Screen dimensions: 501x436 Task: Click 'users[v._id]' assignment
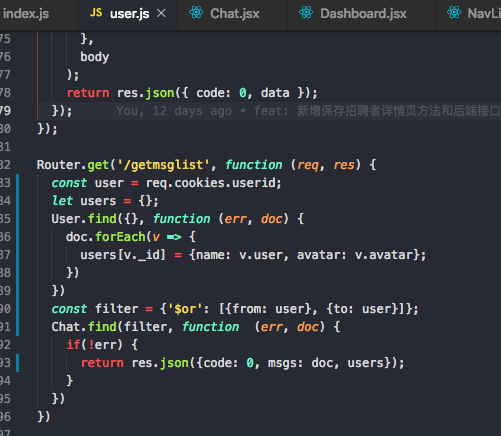123,255
